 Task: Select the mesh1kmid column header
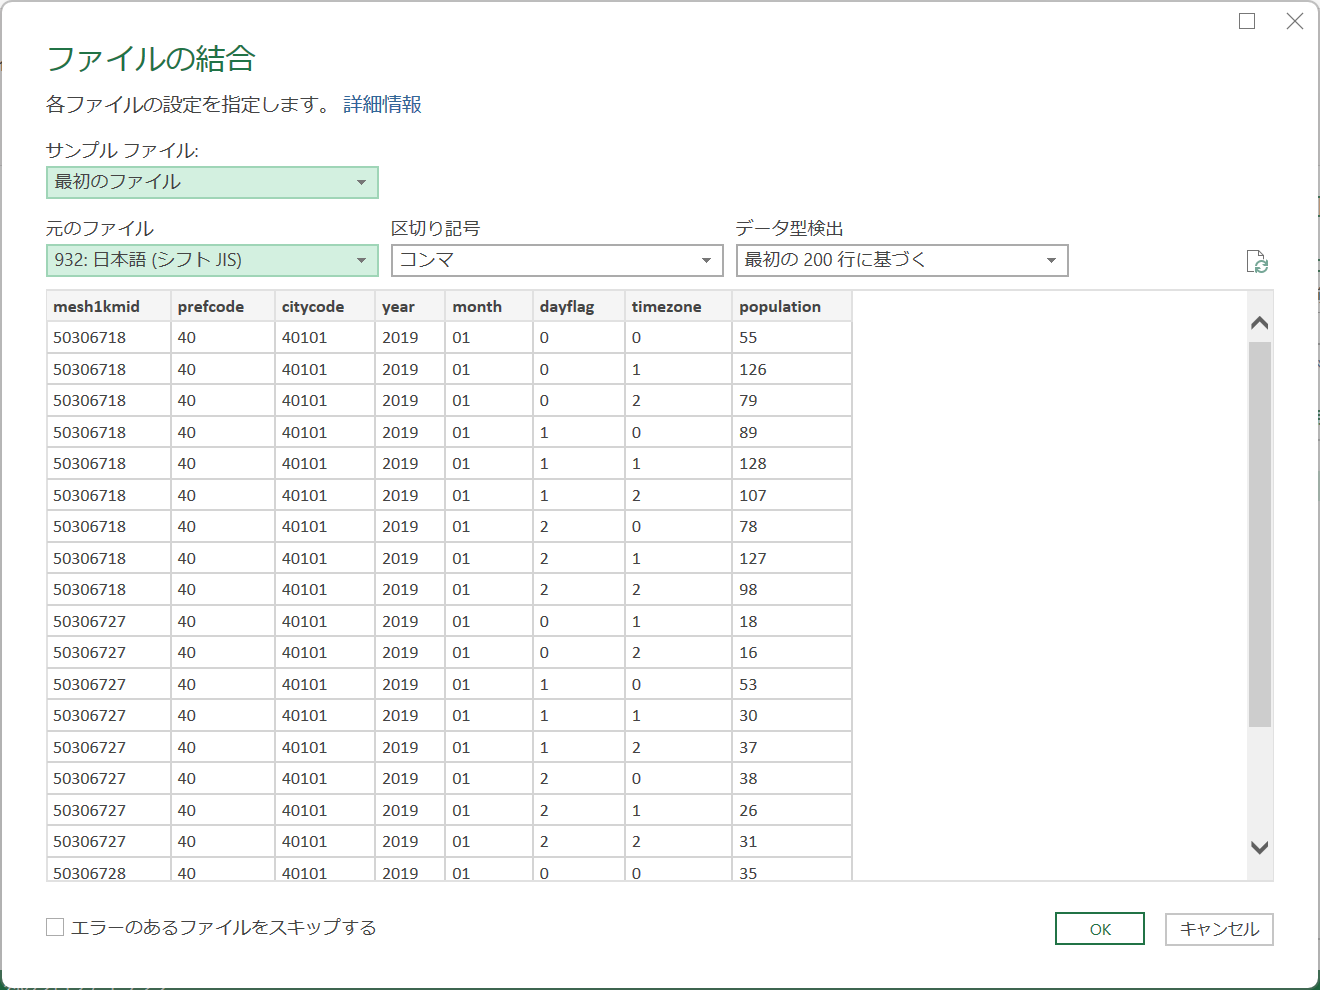point(97,307)
